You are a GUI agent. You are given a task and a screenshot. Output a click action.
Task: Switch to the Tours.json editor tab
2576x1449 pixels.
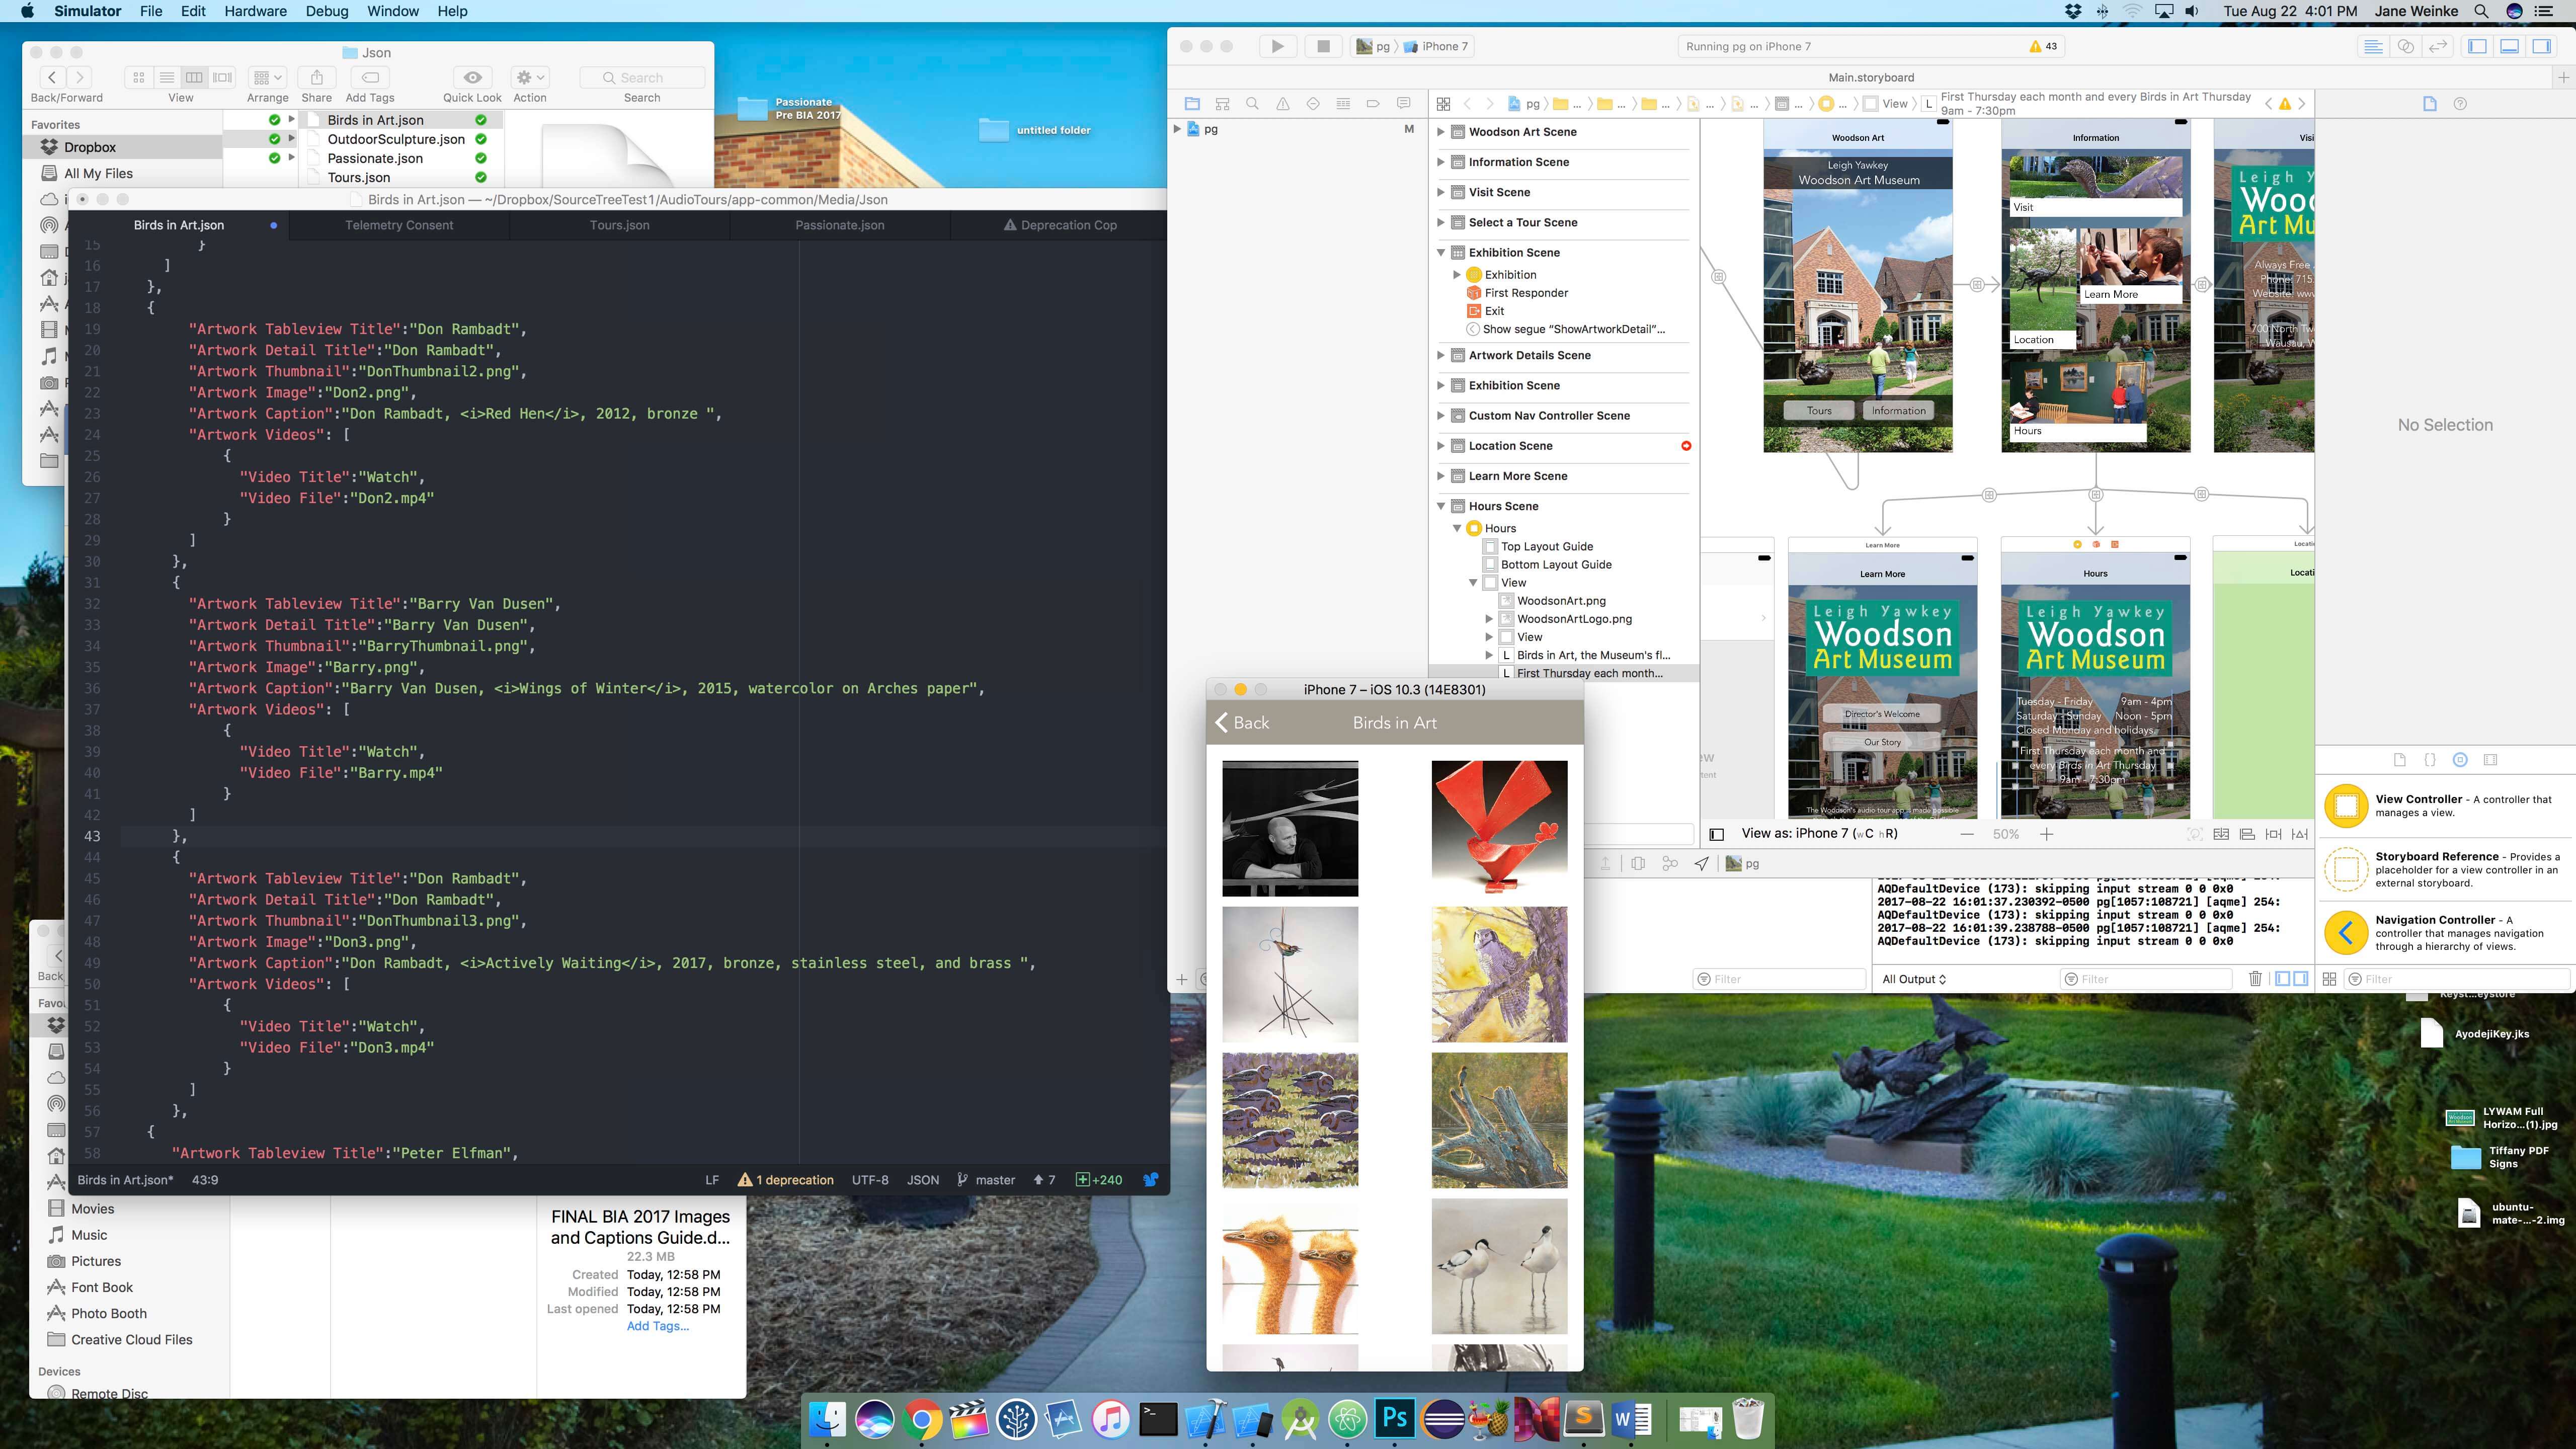coord(619,225)
